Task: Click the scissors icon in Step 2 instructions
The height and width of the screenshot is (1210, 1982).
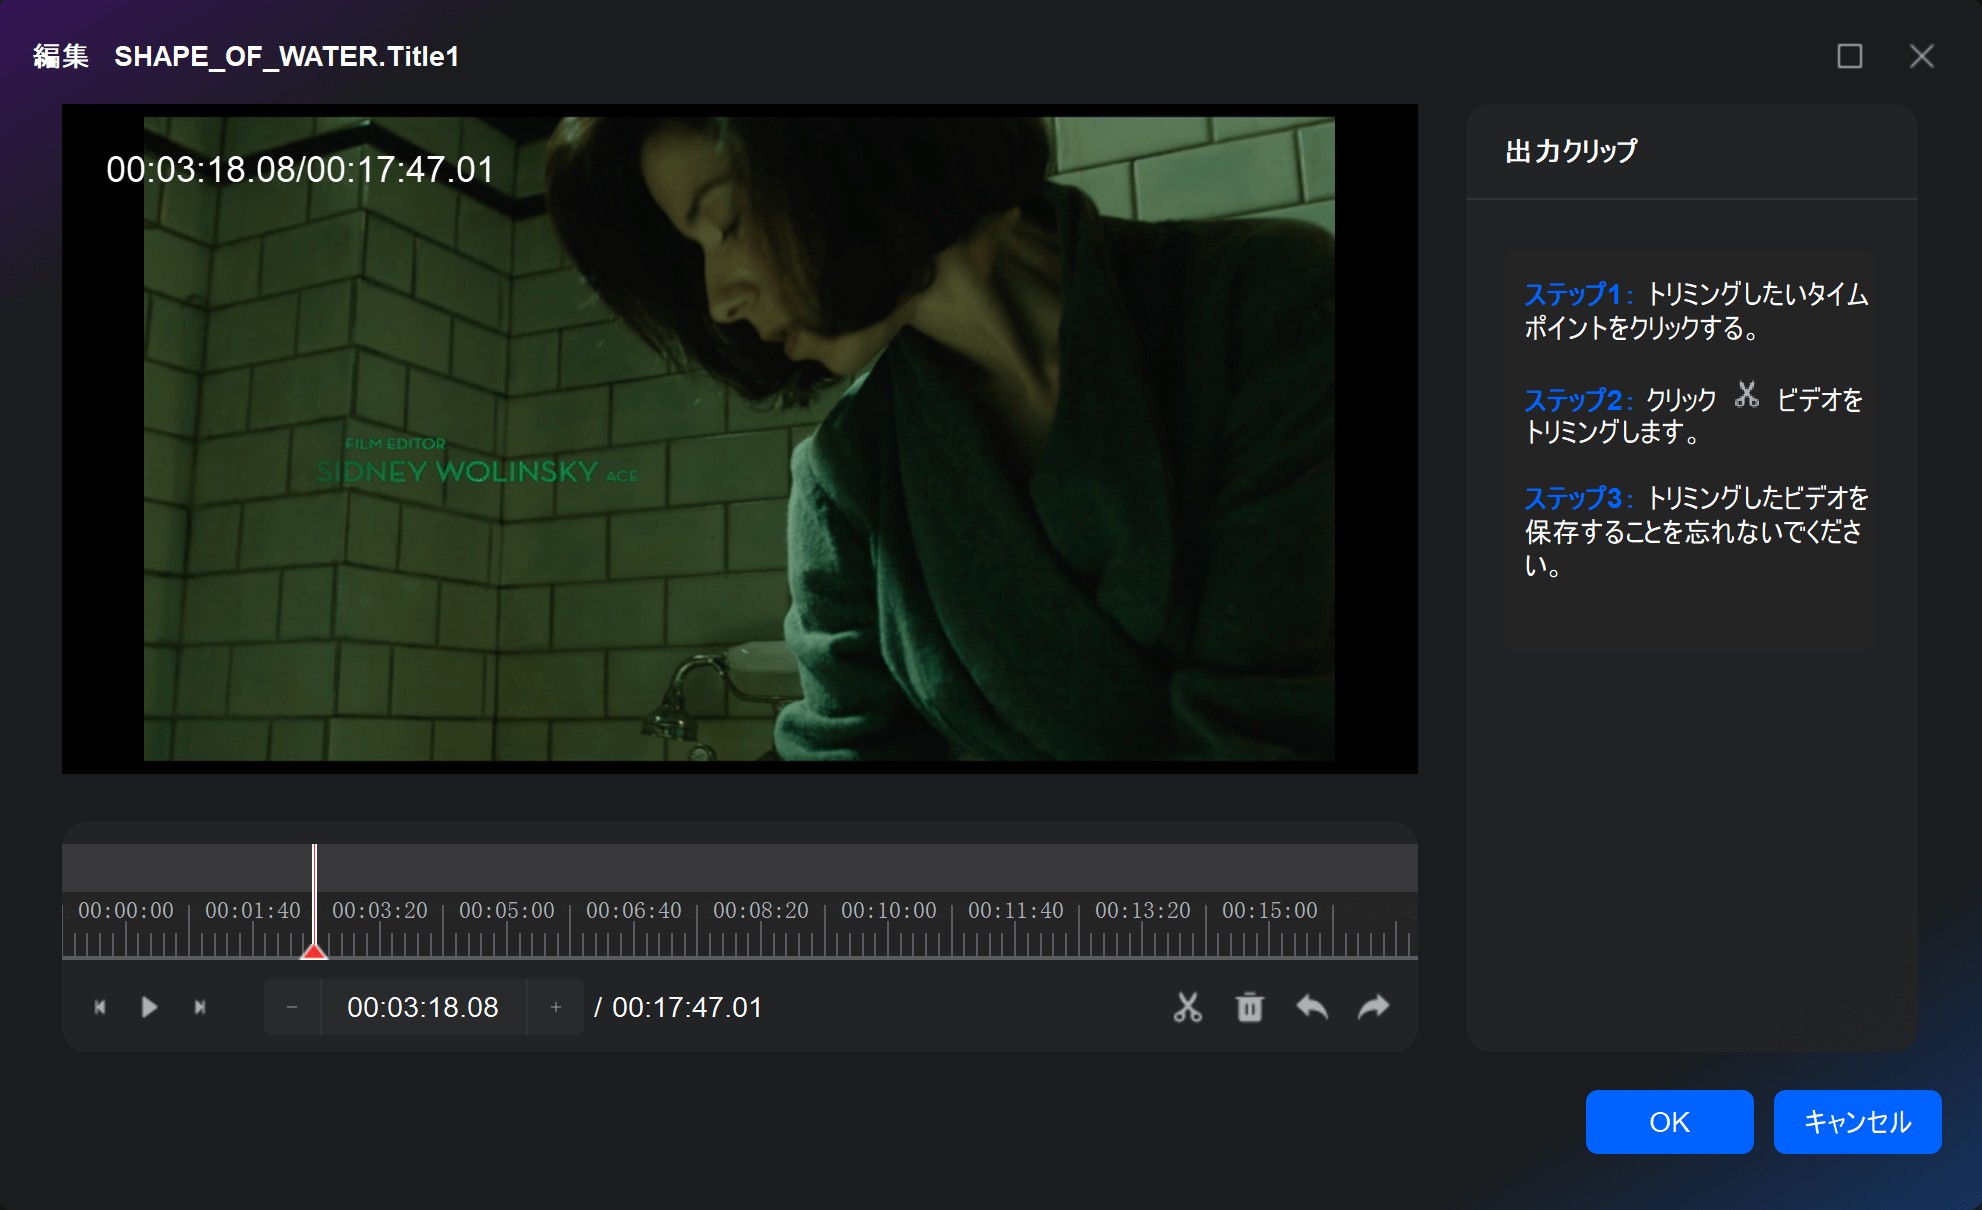Action: tap(1746, 395)
